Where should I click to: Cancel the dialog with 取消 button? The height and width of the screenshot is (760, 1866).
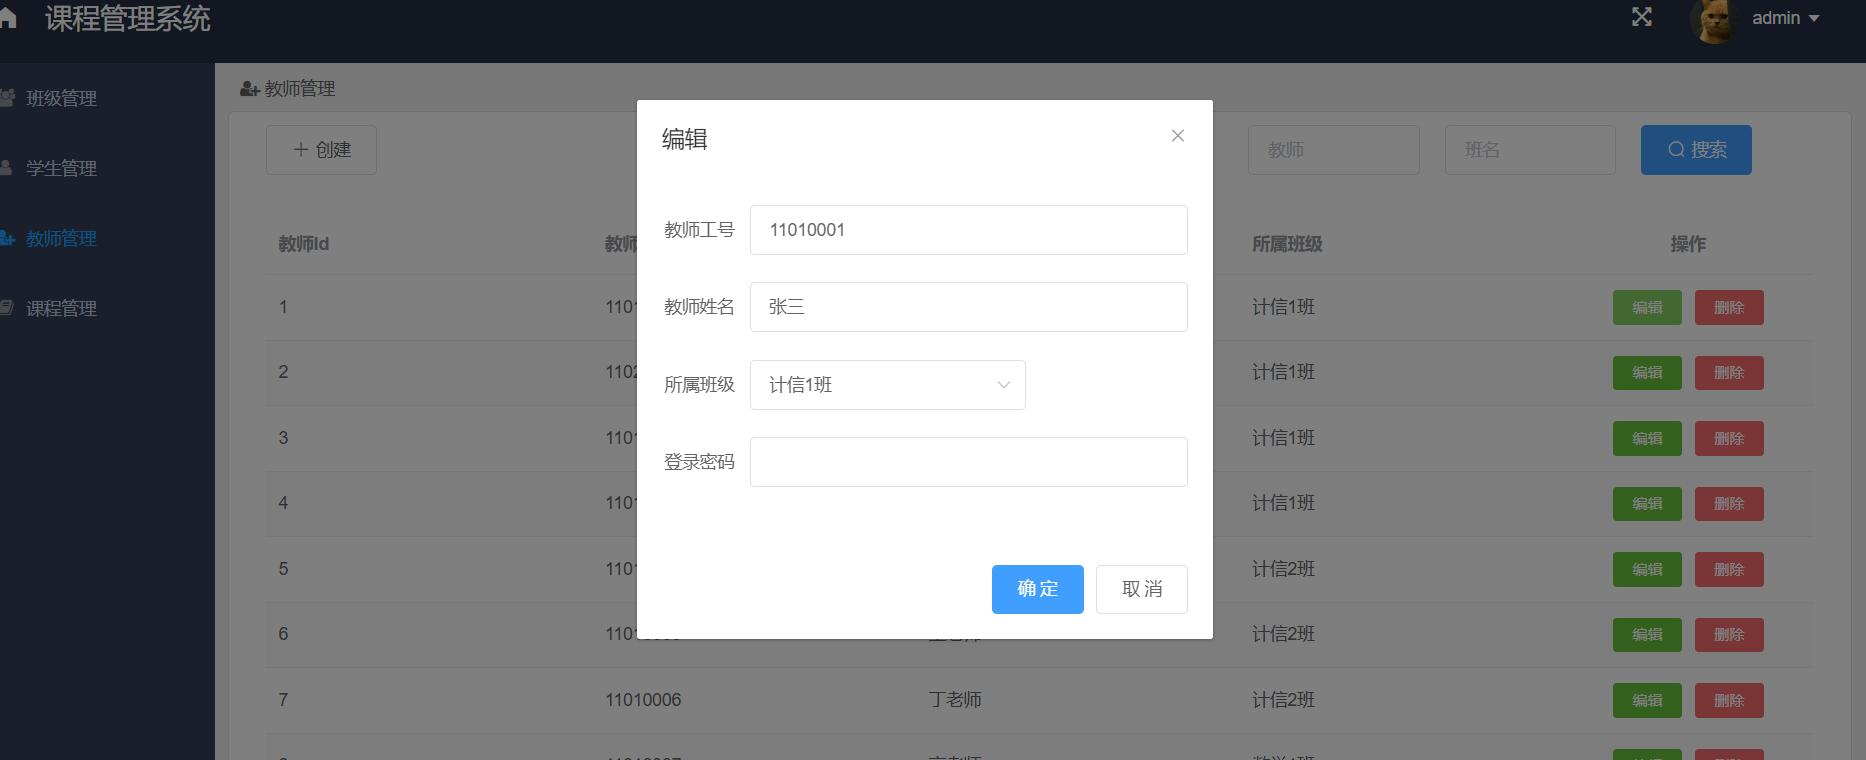[x=1142, y=589]
